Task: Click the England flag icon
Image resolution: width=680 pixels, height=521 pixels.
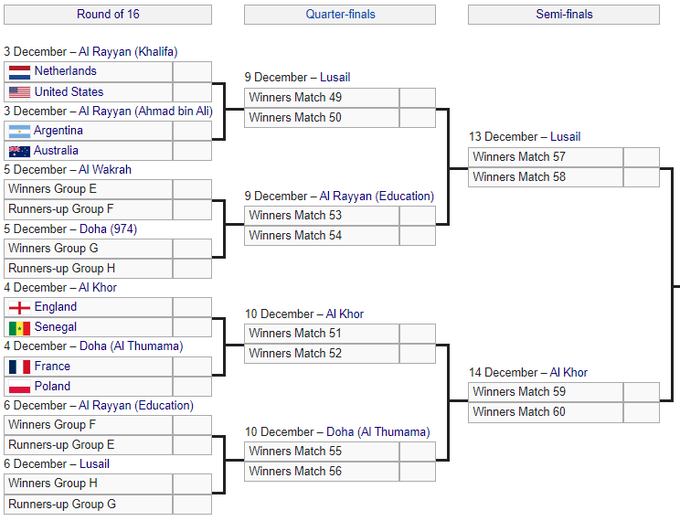Action: point(19,308)
